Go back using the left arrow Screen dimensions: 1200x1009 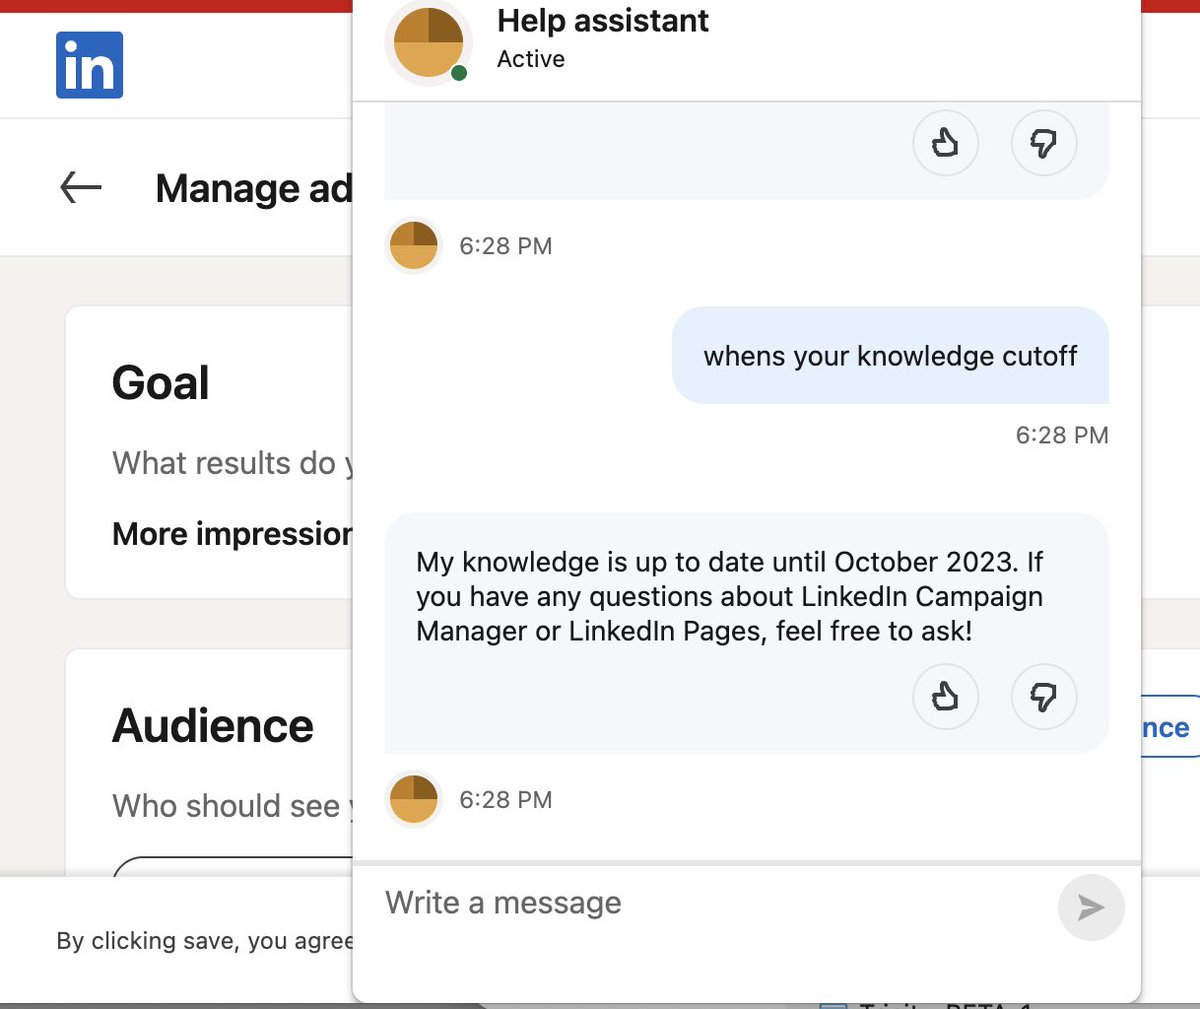[81, 187]
